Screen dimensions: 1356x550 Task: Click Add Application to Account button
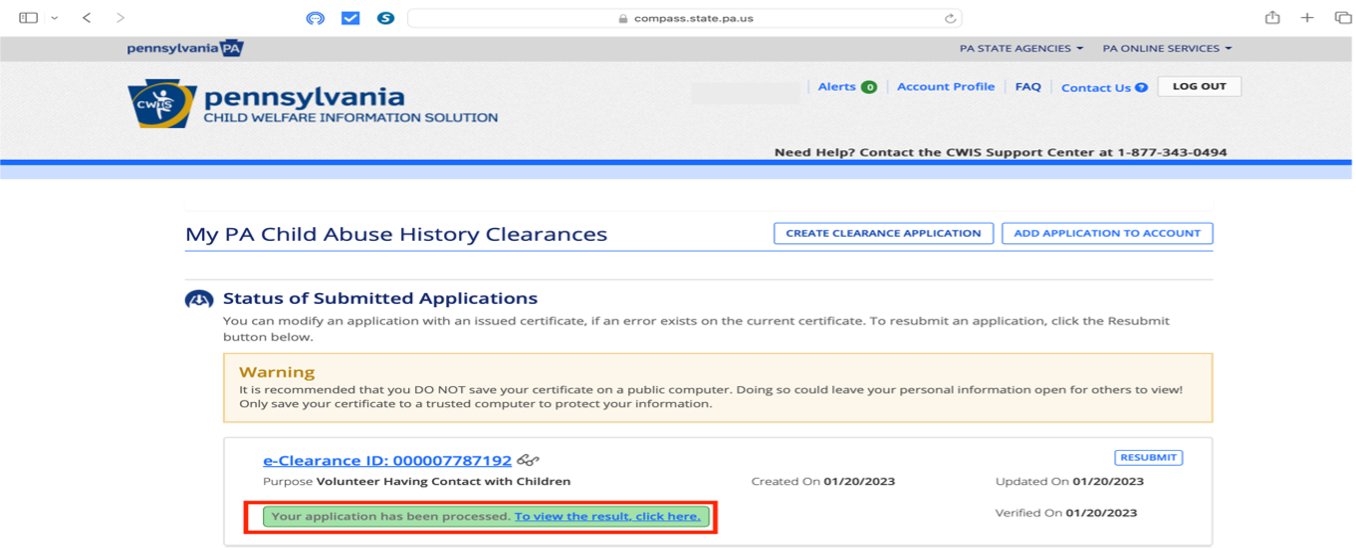[x=1106, y=233]
